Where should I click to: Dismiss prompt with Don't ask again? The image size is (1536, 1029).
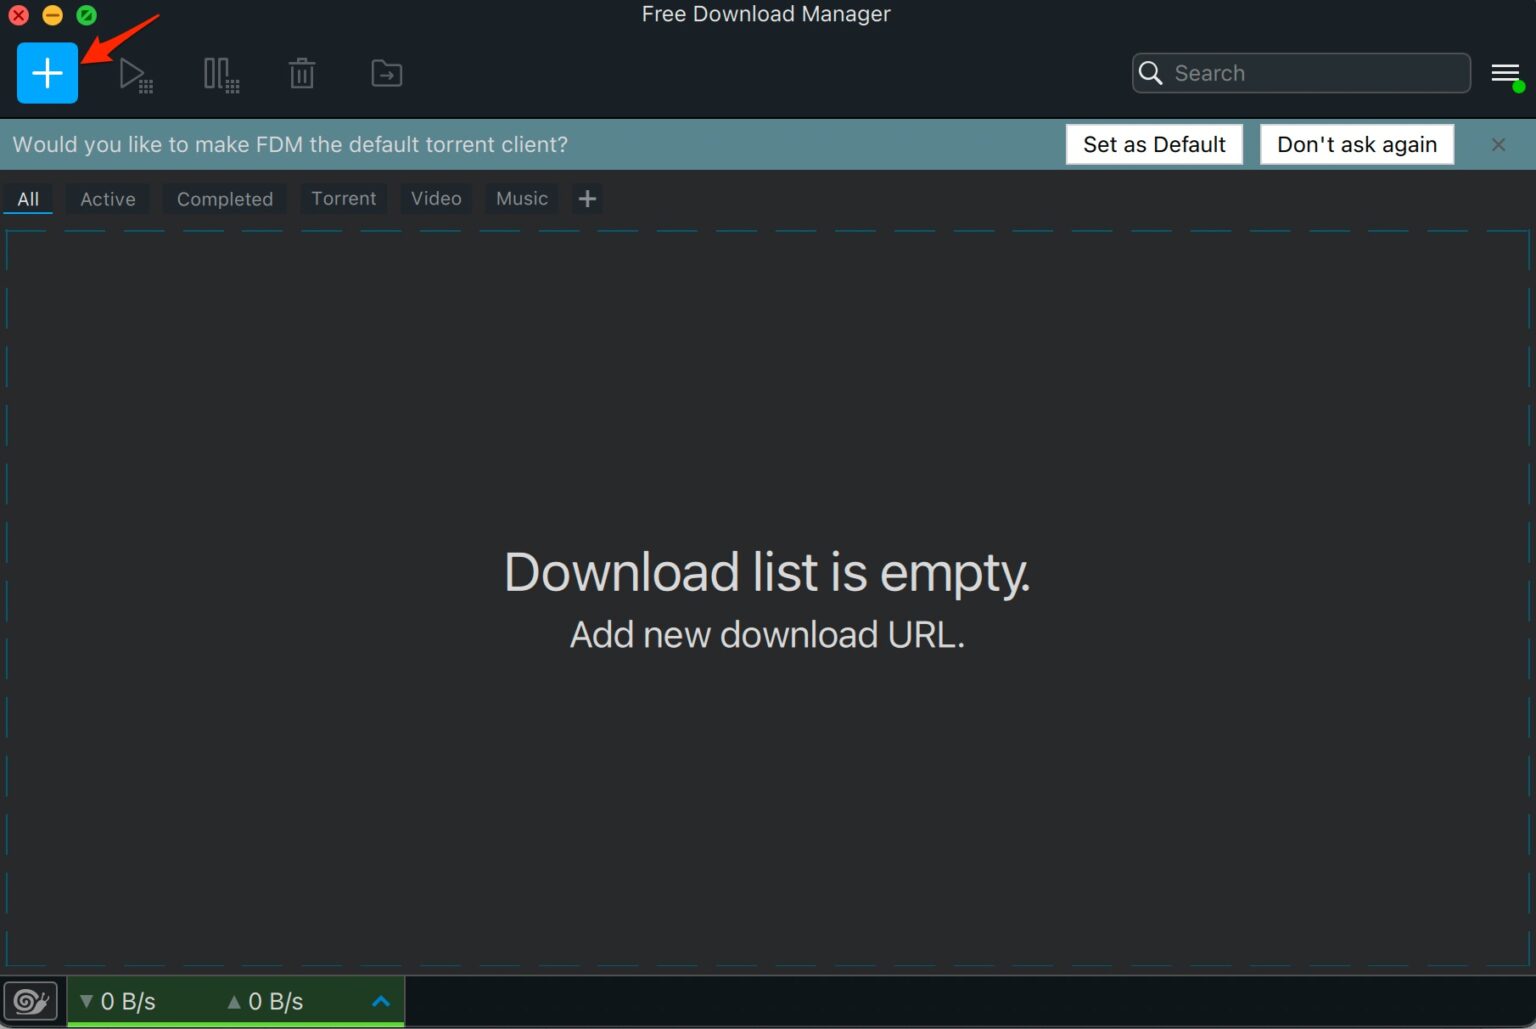tap(1356, 144)
